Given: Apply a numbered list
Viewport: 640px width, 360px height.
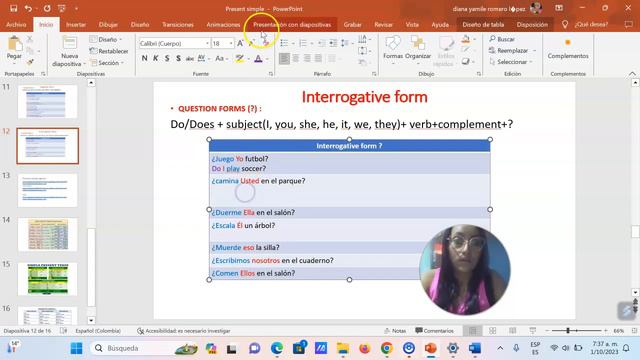Looking at the screenshot, I should click(303, 43).
